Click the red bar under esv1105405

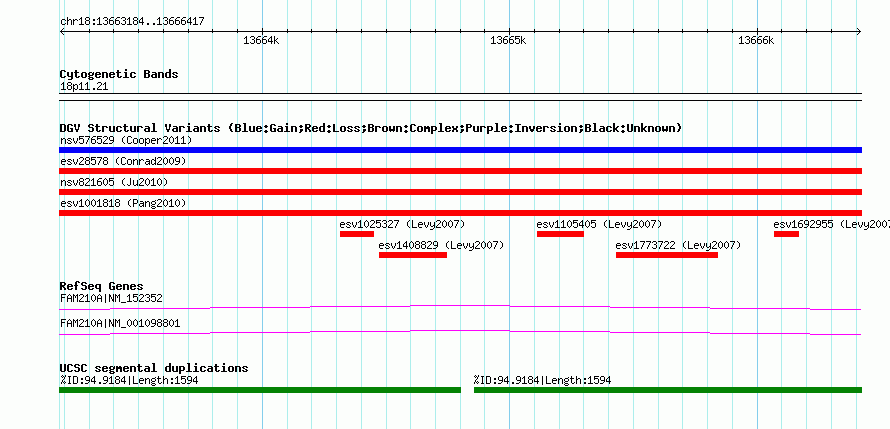(x=560, y=234)
